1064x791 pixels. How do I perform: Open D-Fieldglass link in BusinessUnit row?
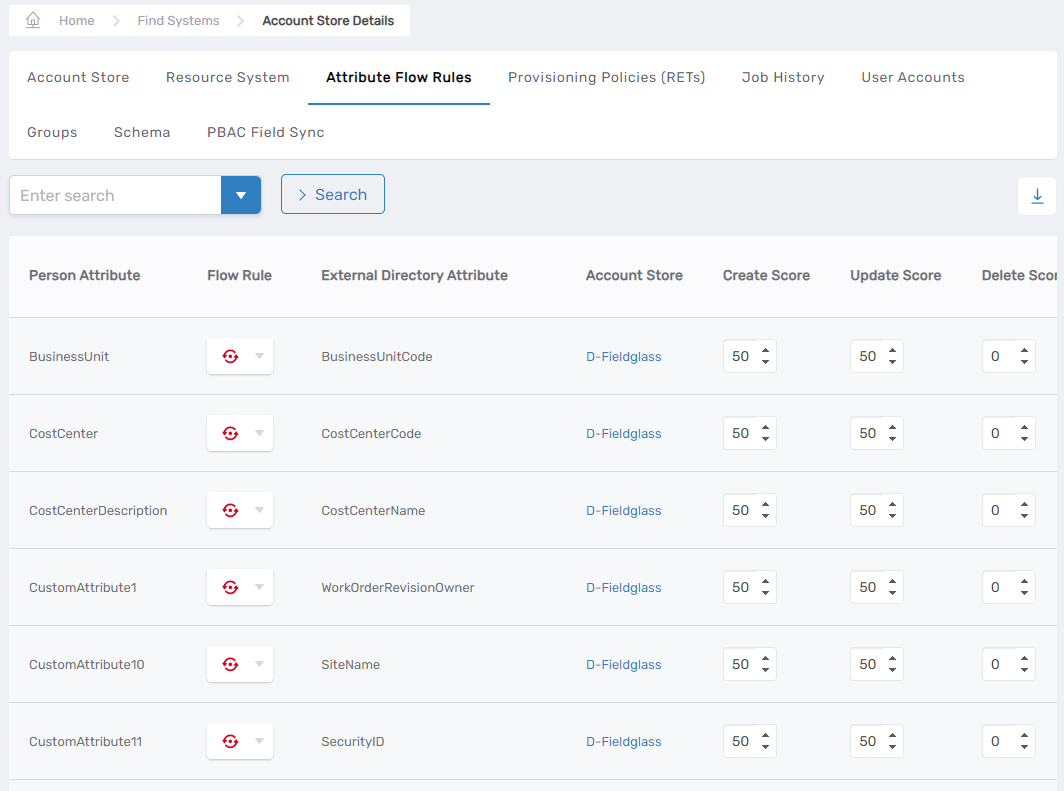623,356
